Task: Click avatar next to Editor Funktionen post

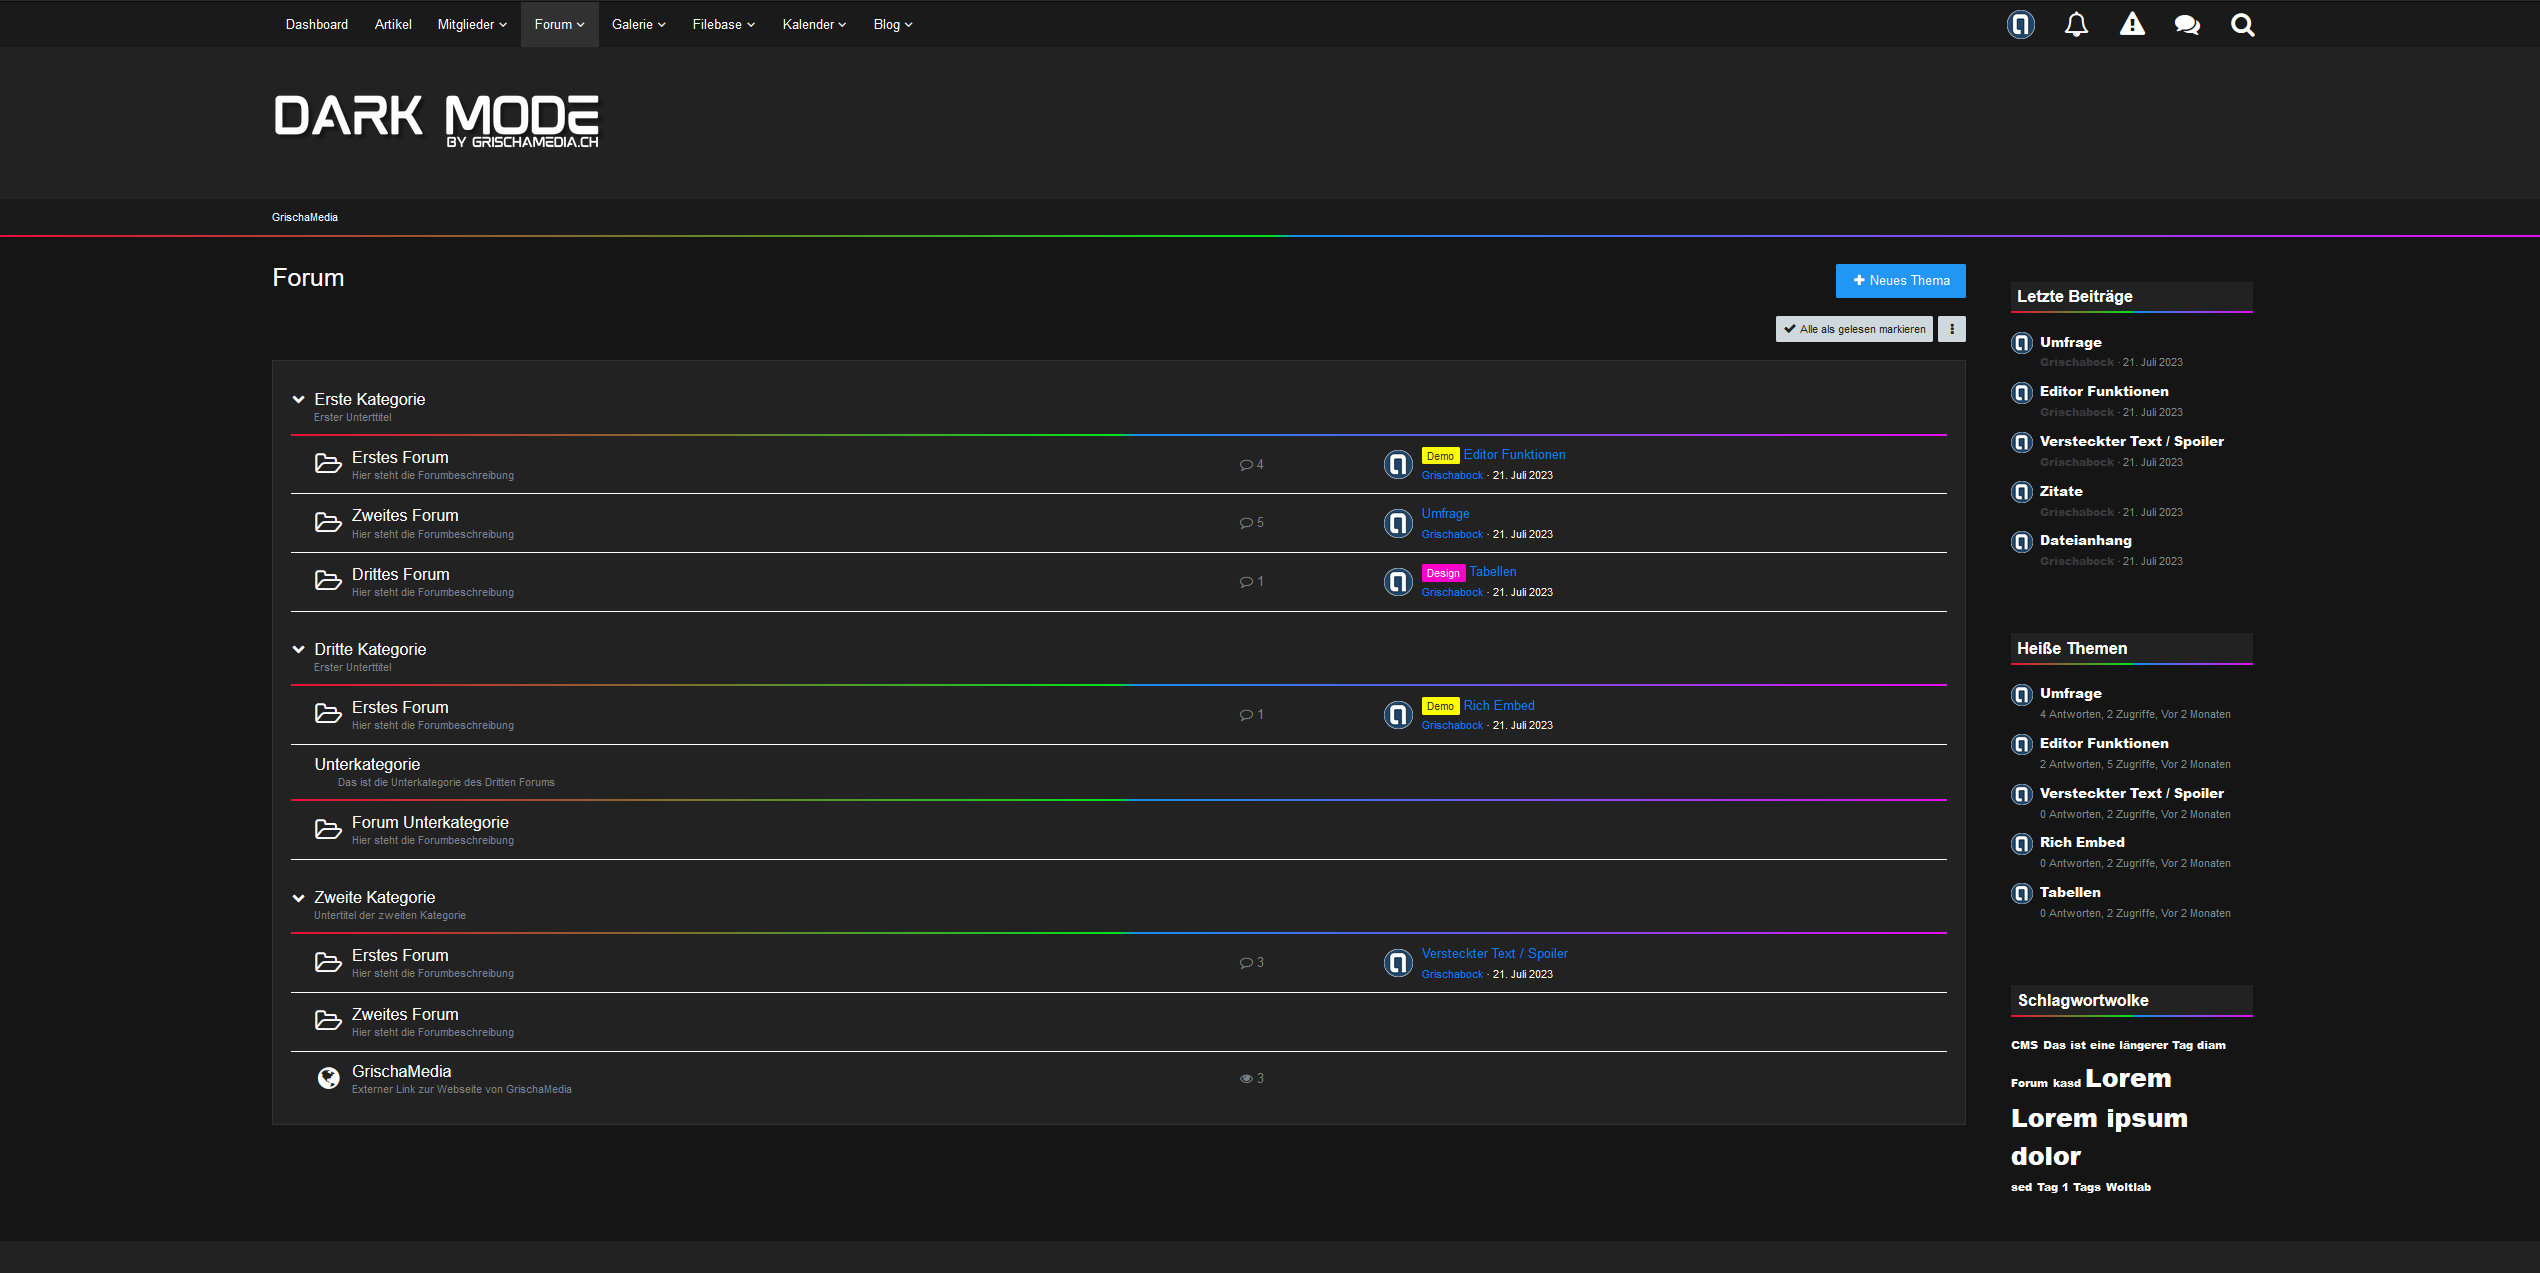Action: pyautogui.click(x=1398, y=464)
